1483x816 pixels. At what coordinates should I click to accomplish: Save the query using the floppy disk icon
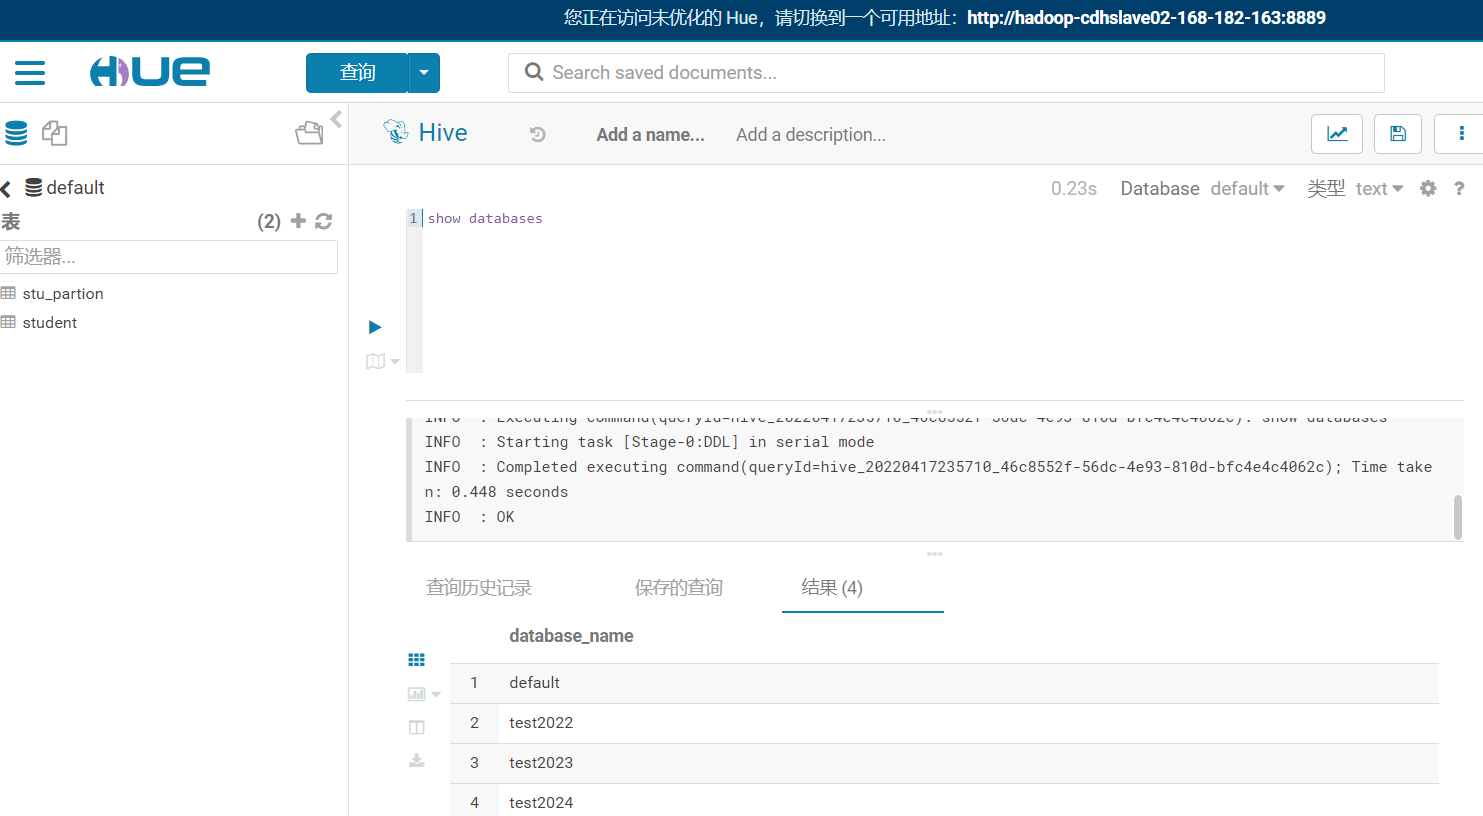coord(1397,133)
